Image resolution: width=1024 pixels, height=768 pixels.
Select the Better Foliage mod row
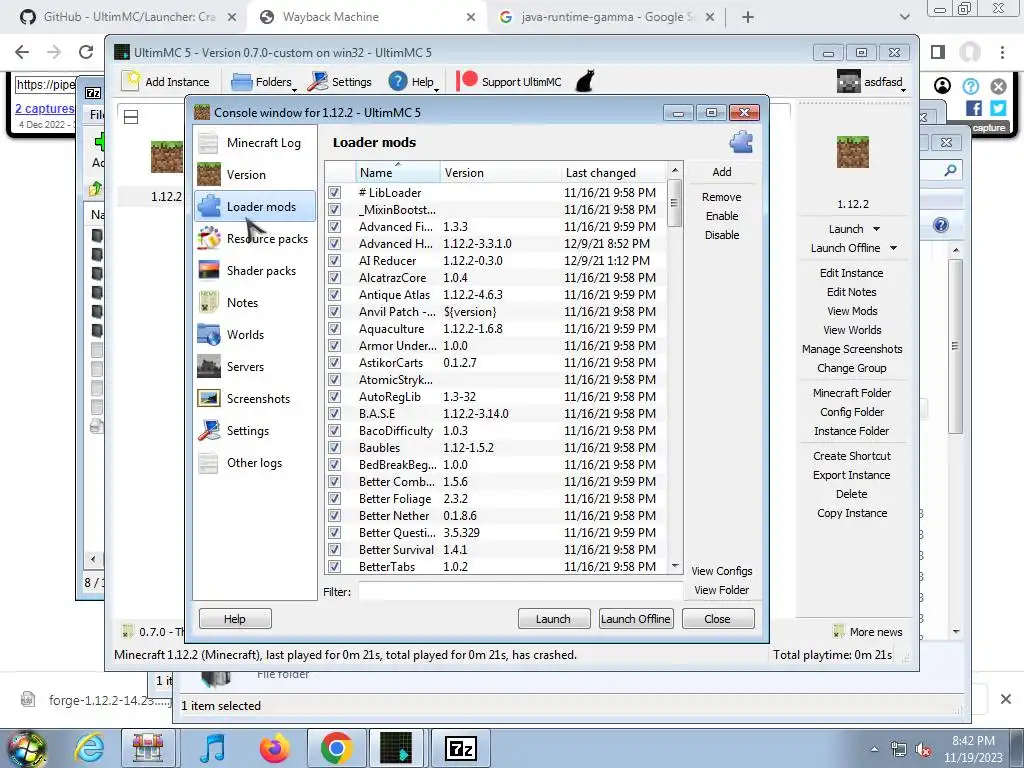[x=495, y=498]
